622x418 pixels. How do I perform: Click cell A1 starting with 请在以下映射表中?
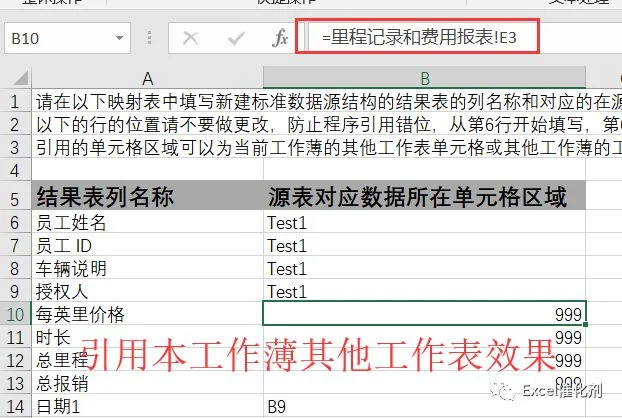pos(147,101)
